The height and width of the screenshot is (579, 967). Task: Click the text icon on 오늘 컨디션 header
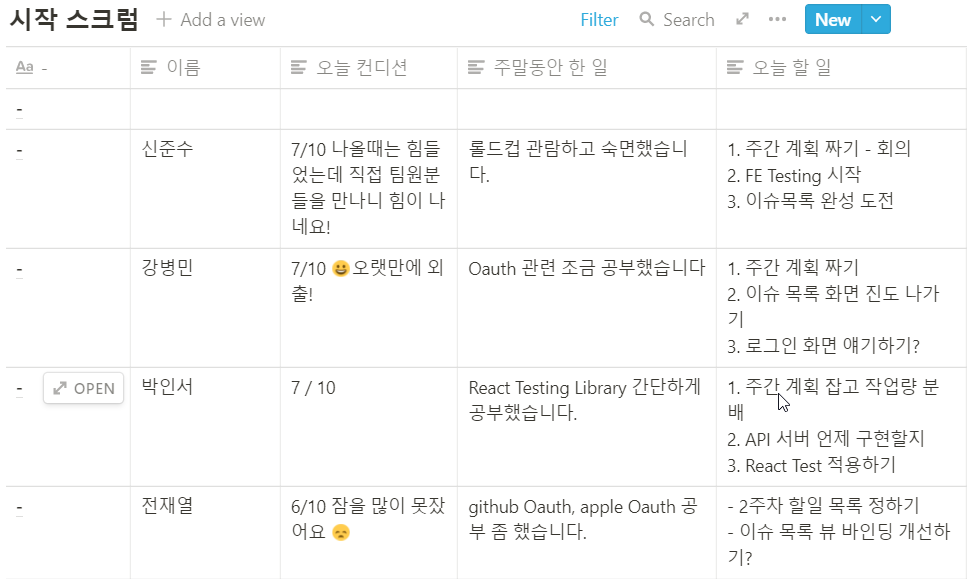(298, 68)
